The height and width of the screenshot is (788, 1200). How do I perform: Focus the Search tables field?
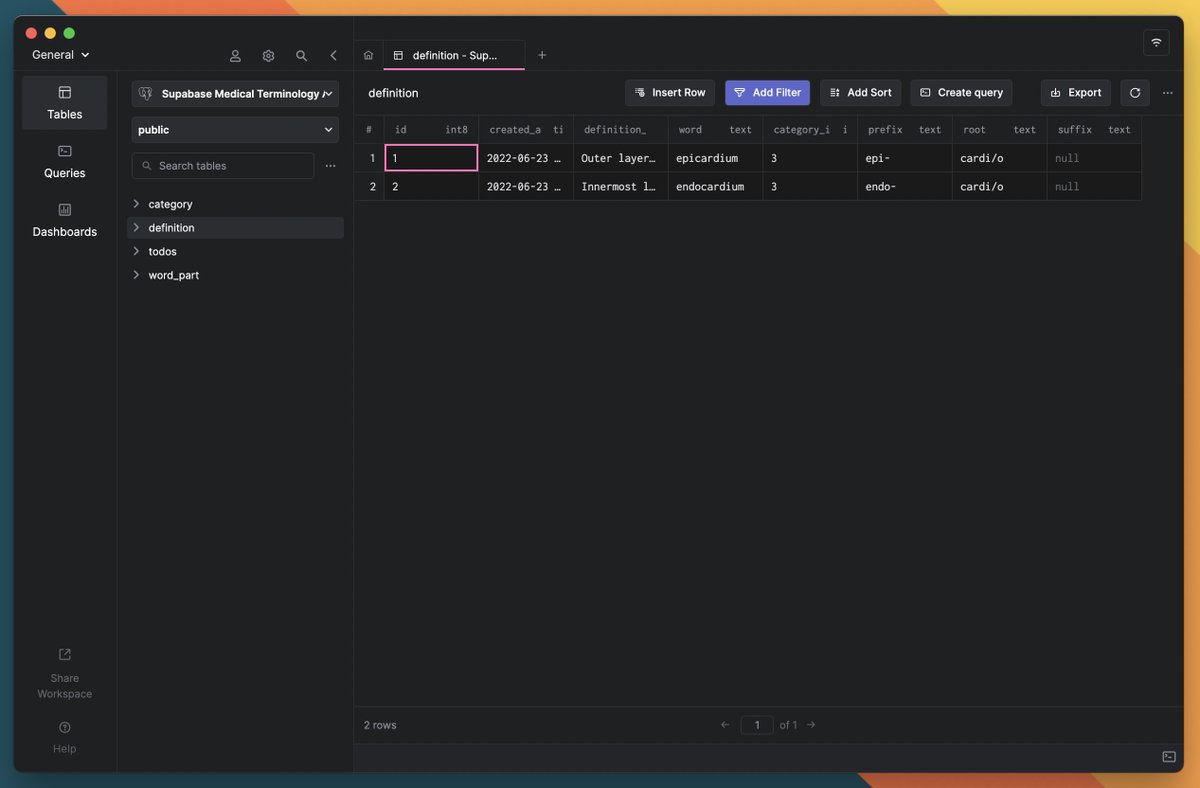[223, 166]
